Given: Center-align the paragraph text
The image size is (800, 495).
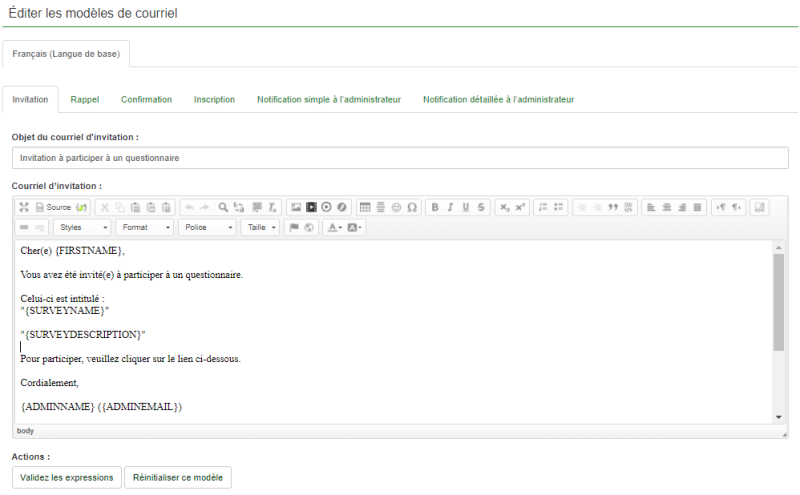Looking at the screenshot, I should (x=666, y=207).
